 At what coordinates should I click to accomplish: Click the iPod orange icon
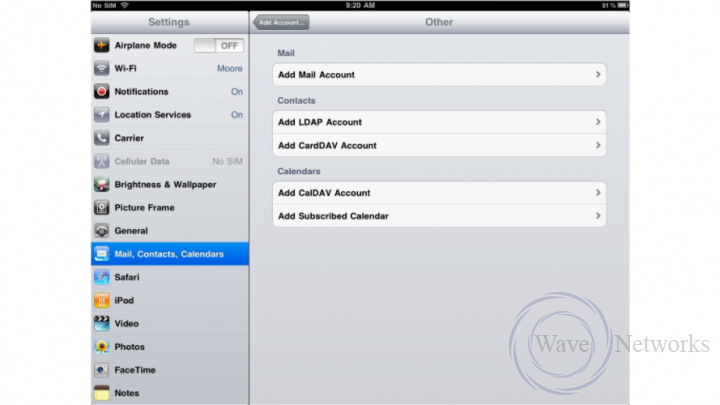101,300
